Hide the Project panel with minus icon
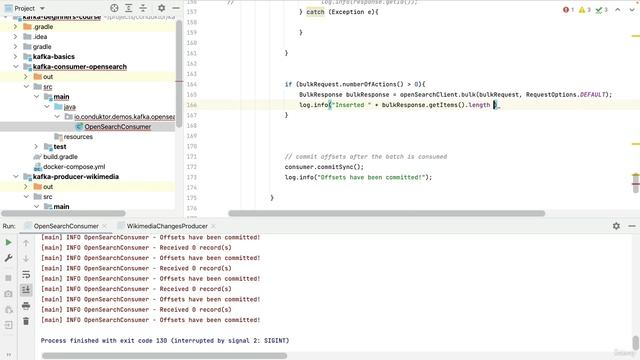 176,8
